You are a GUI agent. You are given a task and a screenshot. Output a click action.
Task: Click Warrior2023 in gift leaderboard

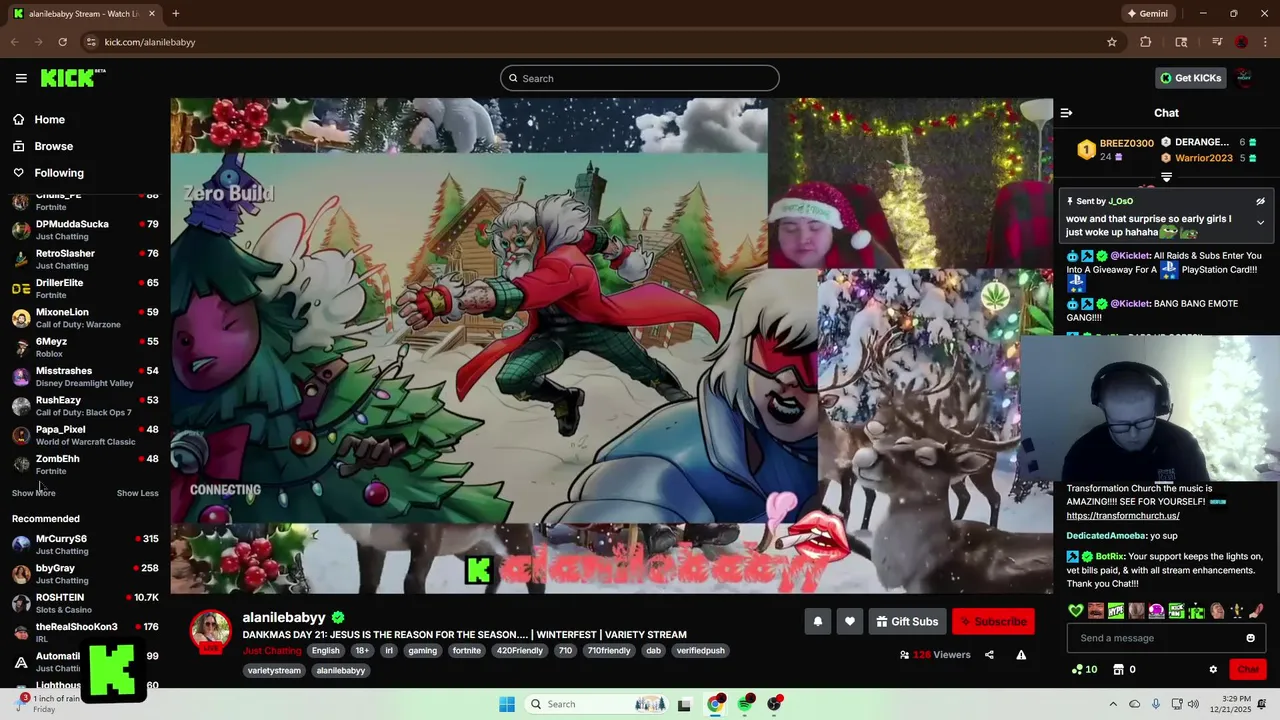pos(1203,158)
